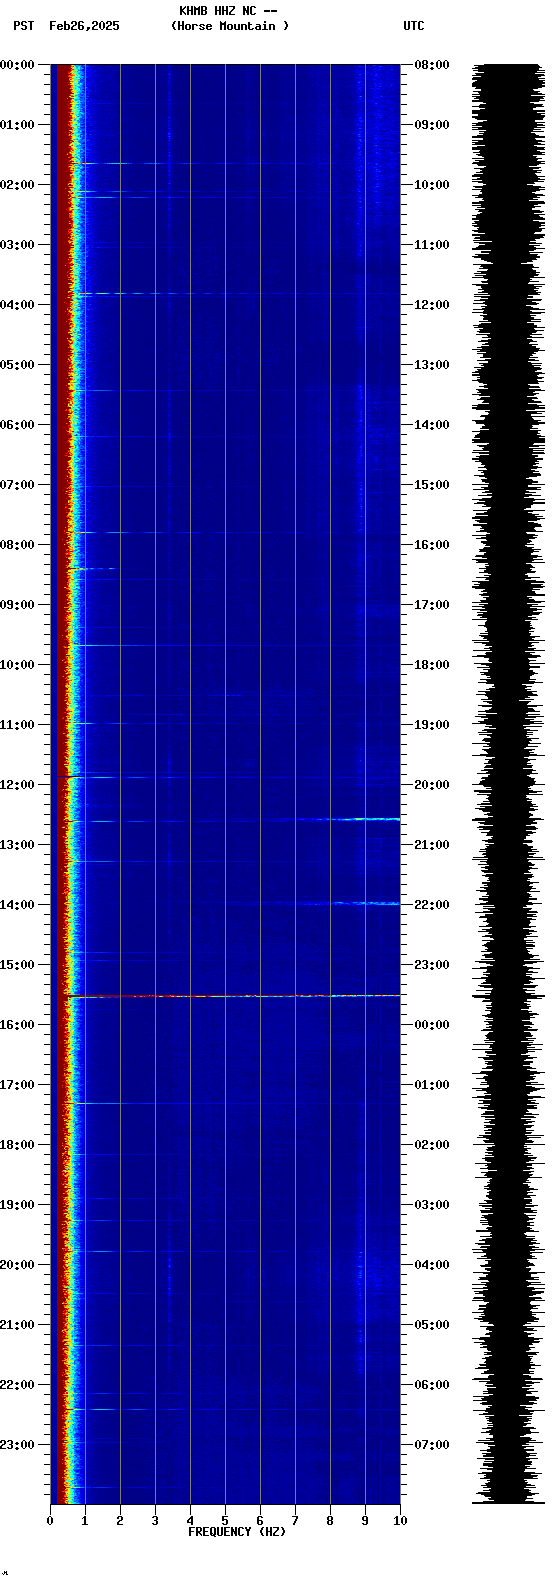Click the 'PST' timezone label
Screen dimensions: 552x1584
(24, 26)
